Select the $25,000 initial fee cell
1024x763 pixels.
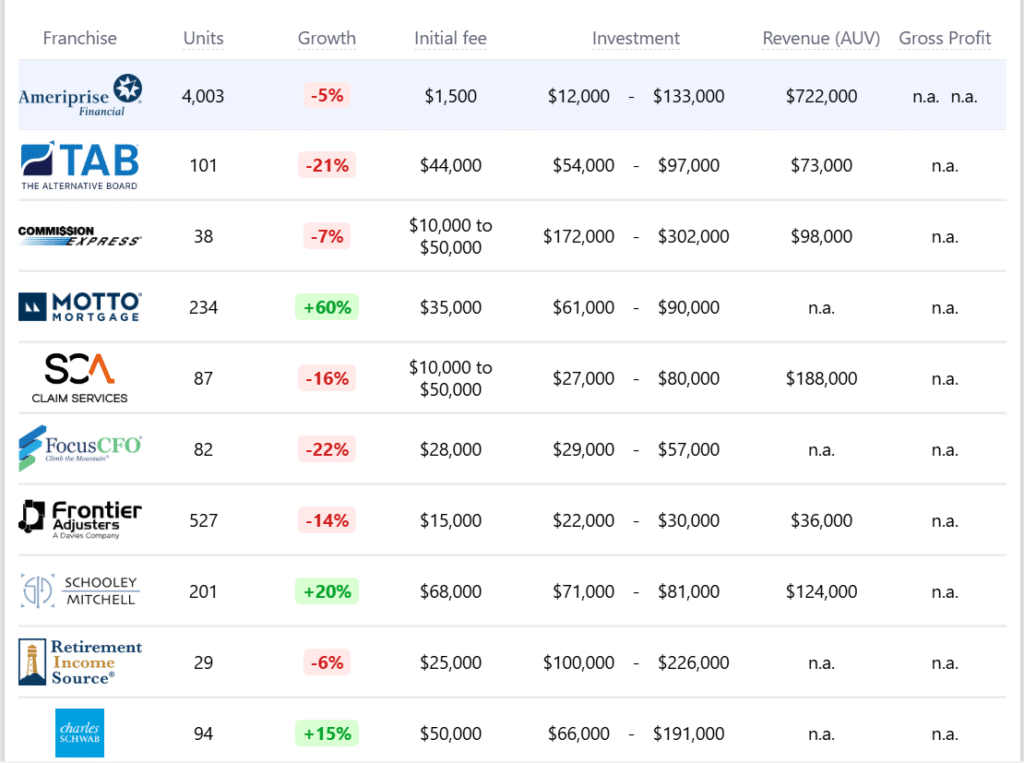click(x=451, y=662)
